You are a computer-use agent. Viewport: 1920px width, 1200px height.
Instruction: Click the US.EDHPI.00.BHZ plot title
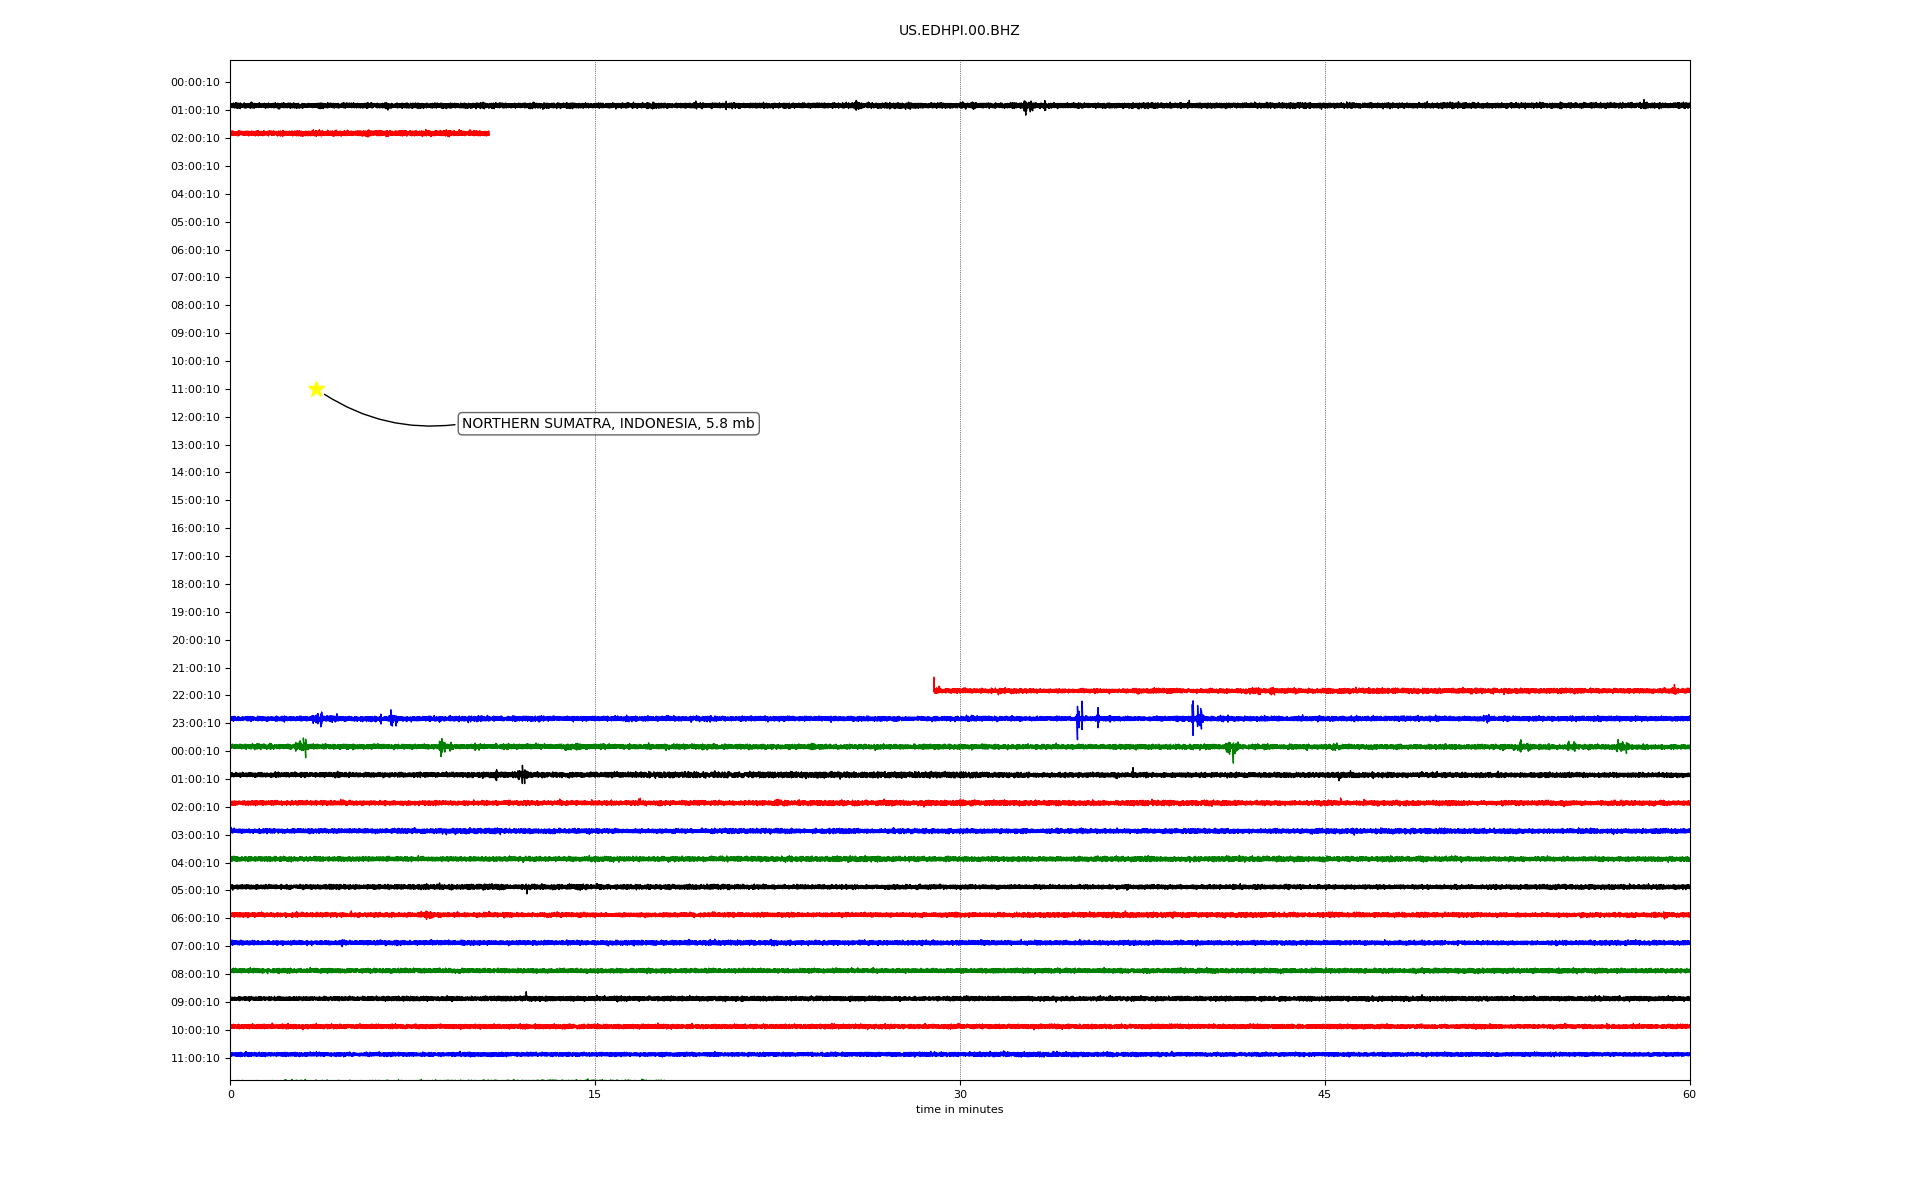point(959,31)
